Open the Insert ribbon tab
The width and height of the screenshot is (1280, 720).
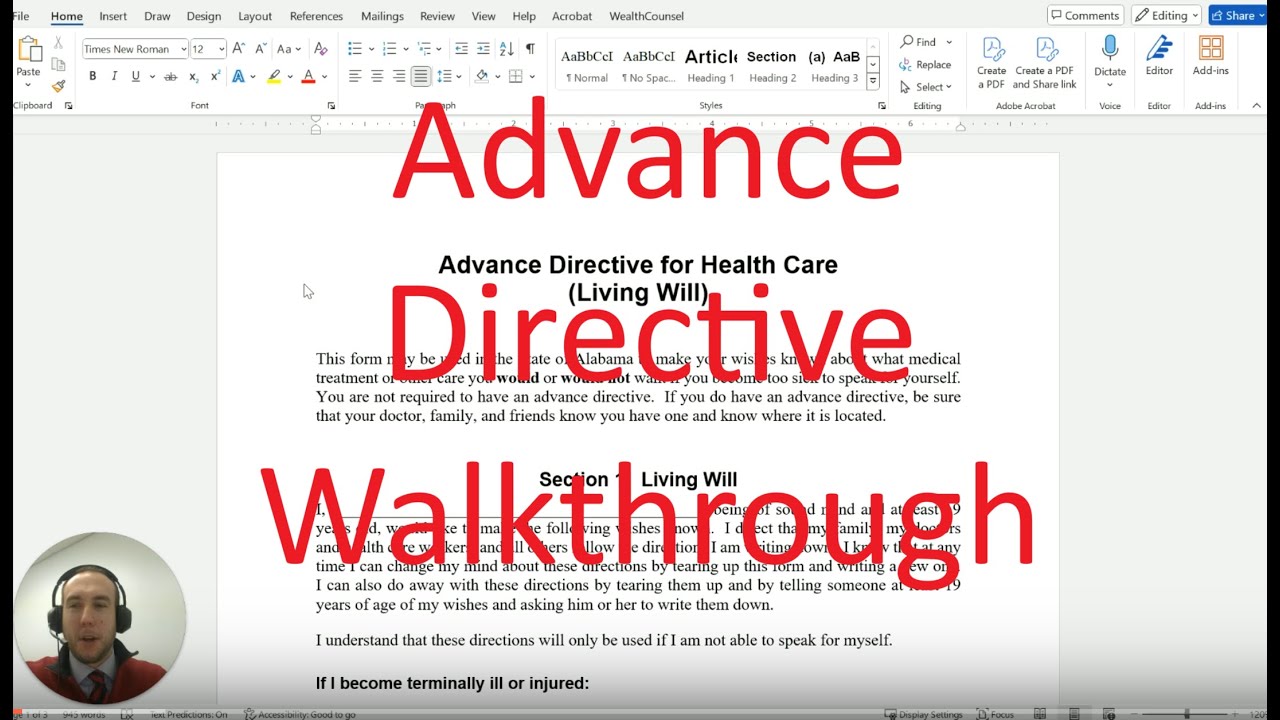pos(113,16)
